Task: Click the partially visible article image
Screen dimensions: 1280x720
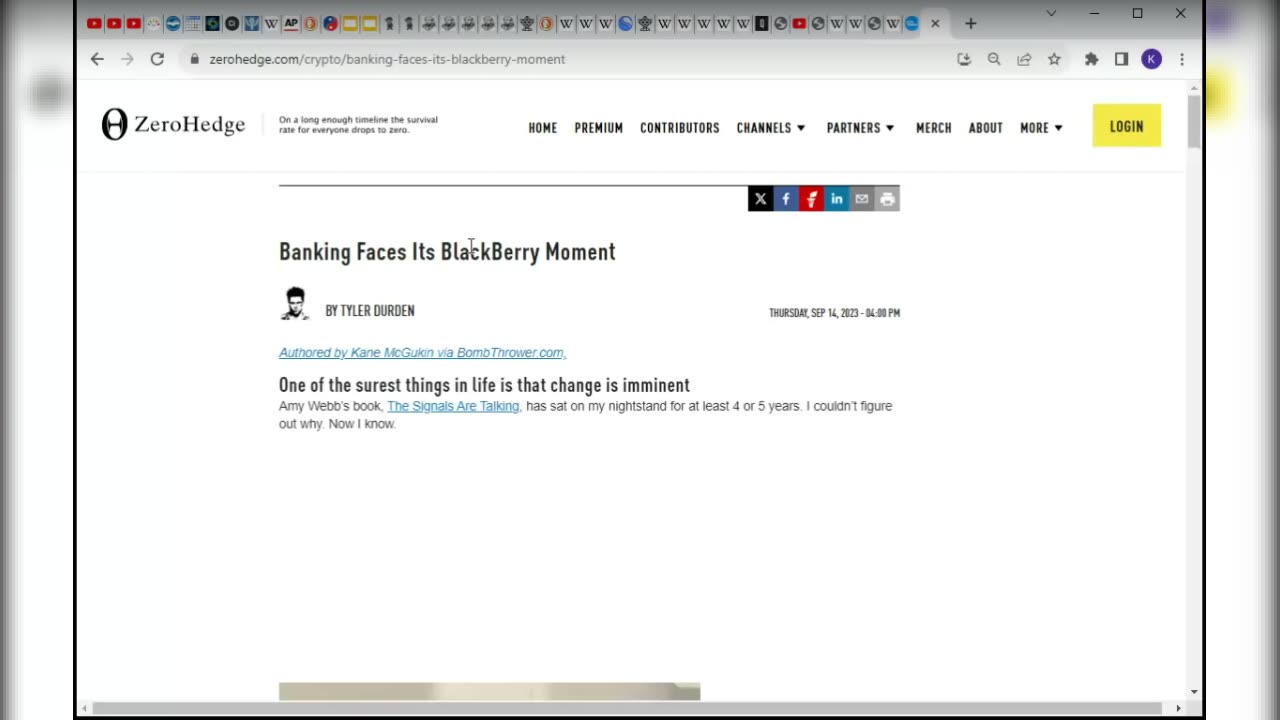Action: click(x=489, y=692)
